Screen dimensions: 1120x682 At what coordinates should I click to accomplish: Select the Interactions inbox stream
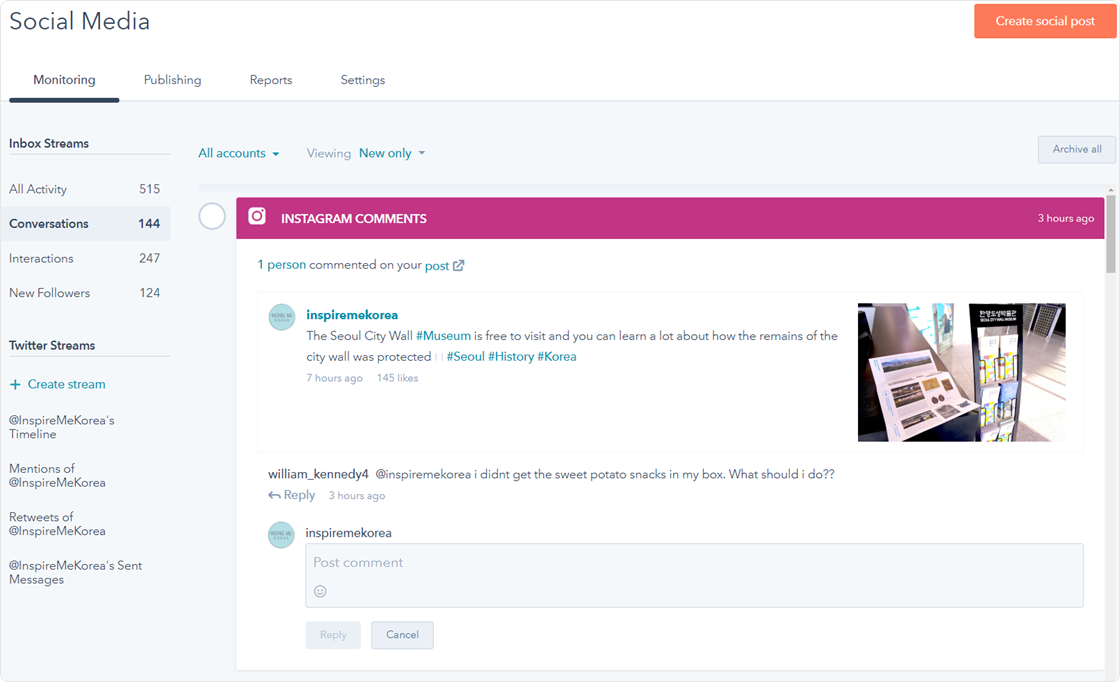pos(42,258)
